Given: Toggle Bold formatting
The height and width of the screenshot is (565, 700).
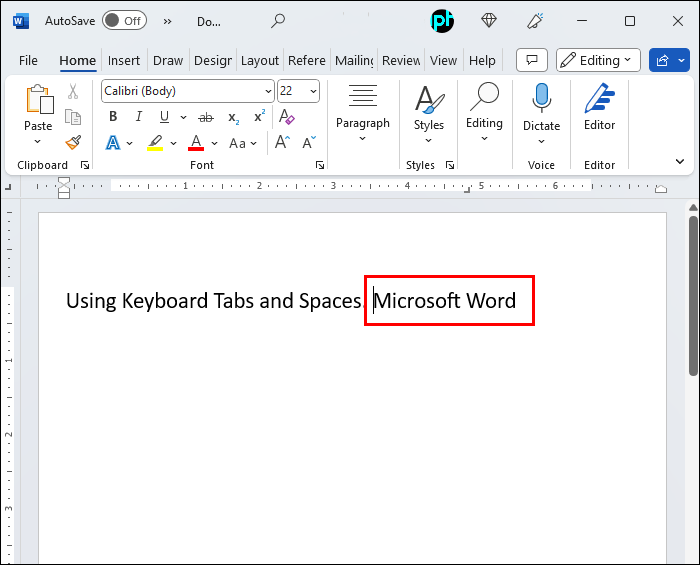Looking at the screenshot, I should click(113, 116).
